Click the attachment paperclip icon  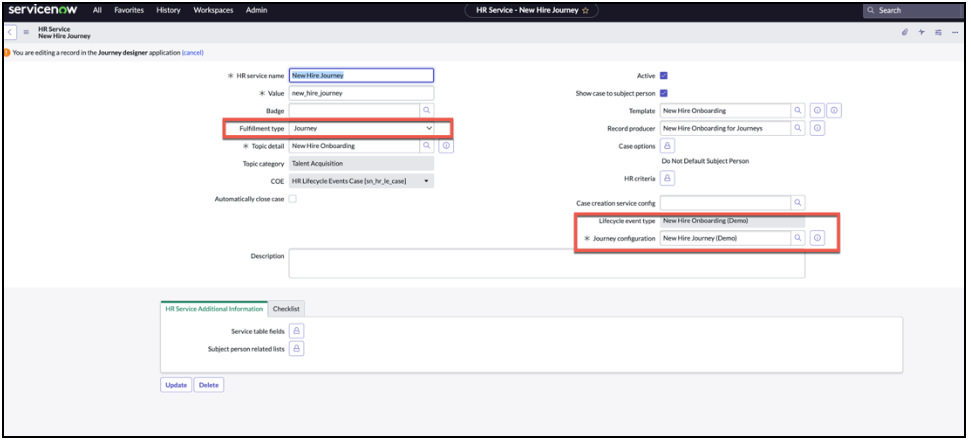pos(904,32)
